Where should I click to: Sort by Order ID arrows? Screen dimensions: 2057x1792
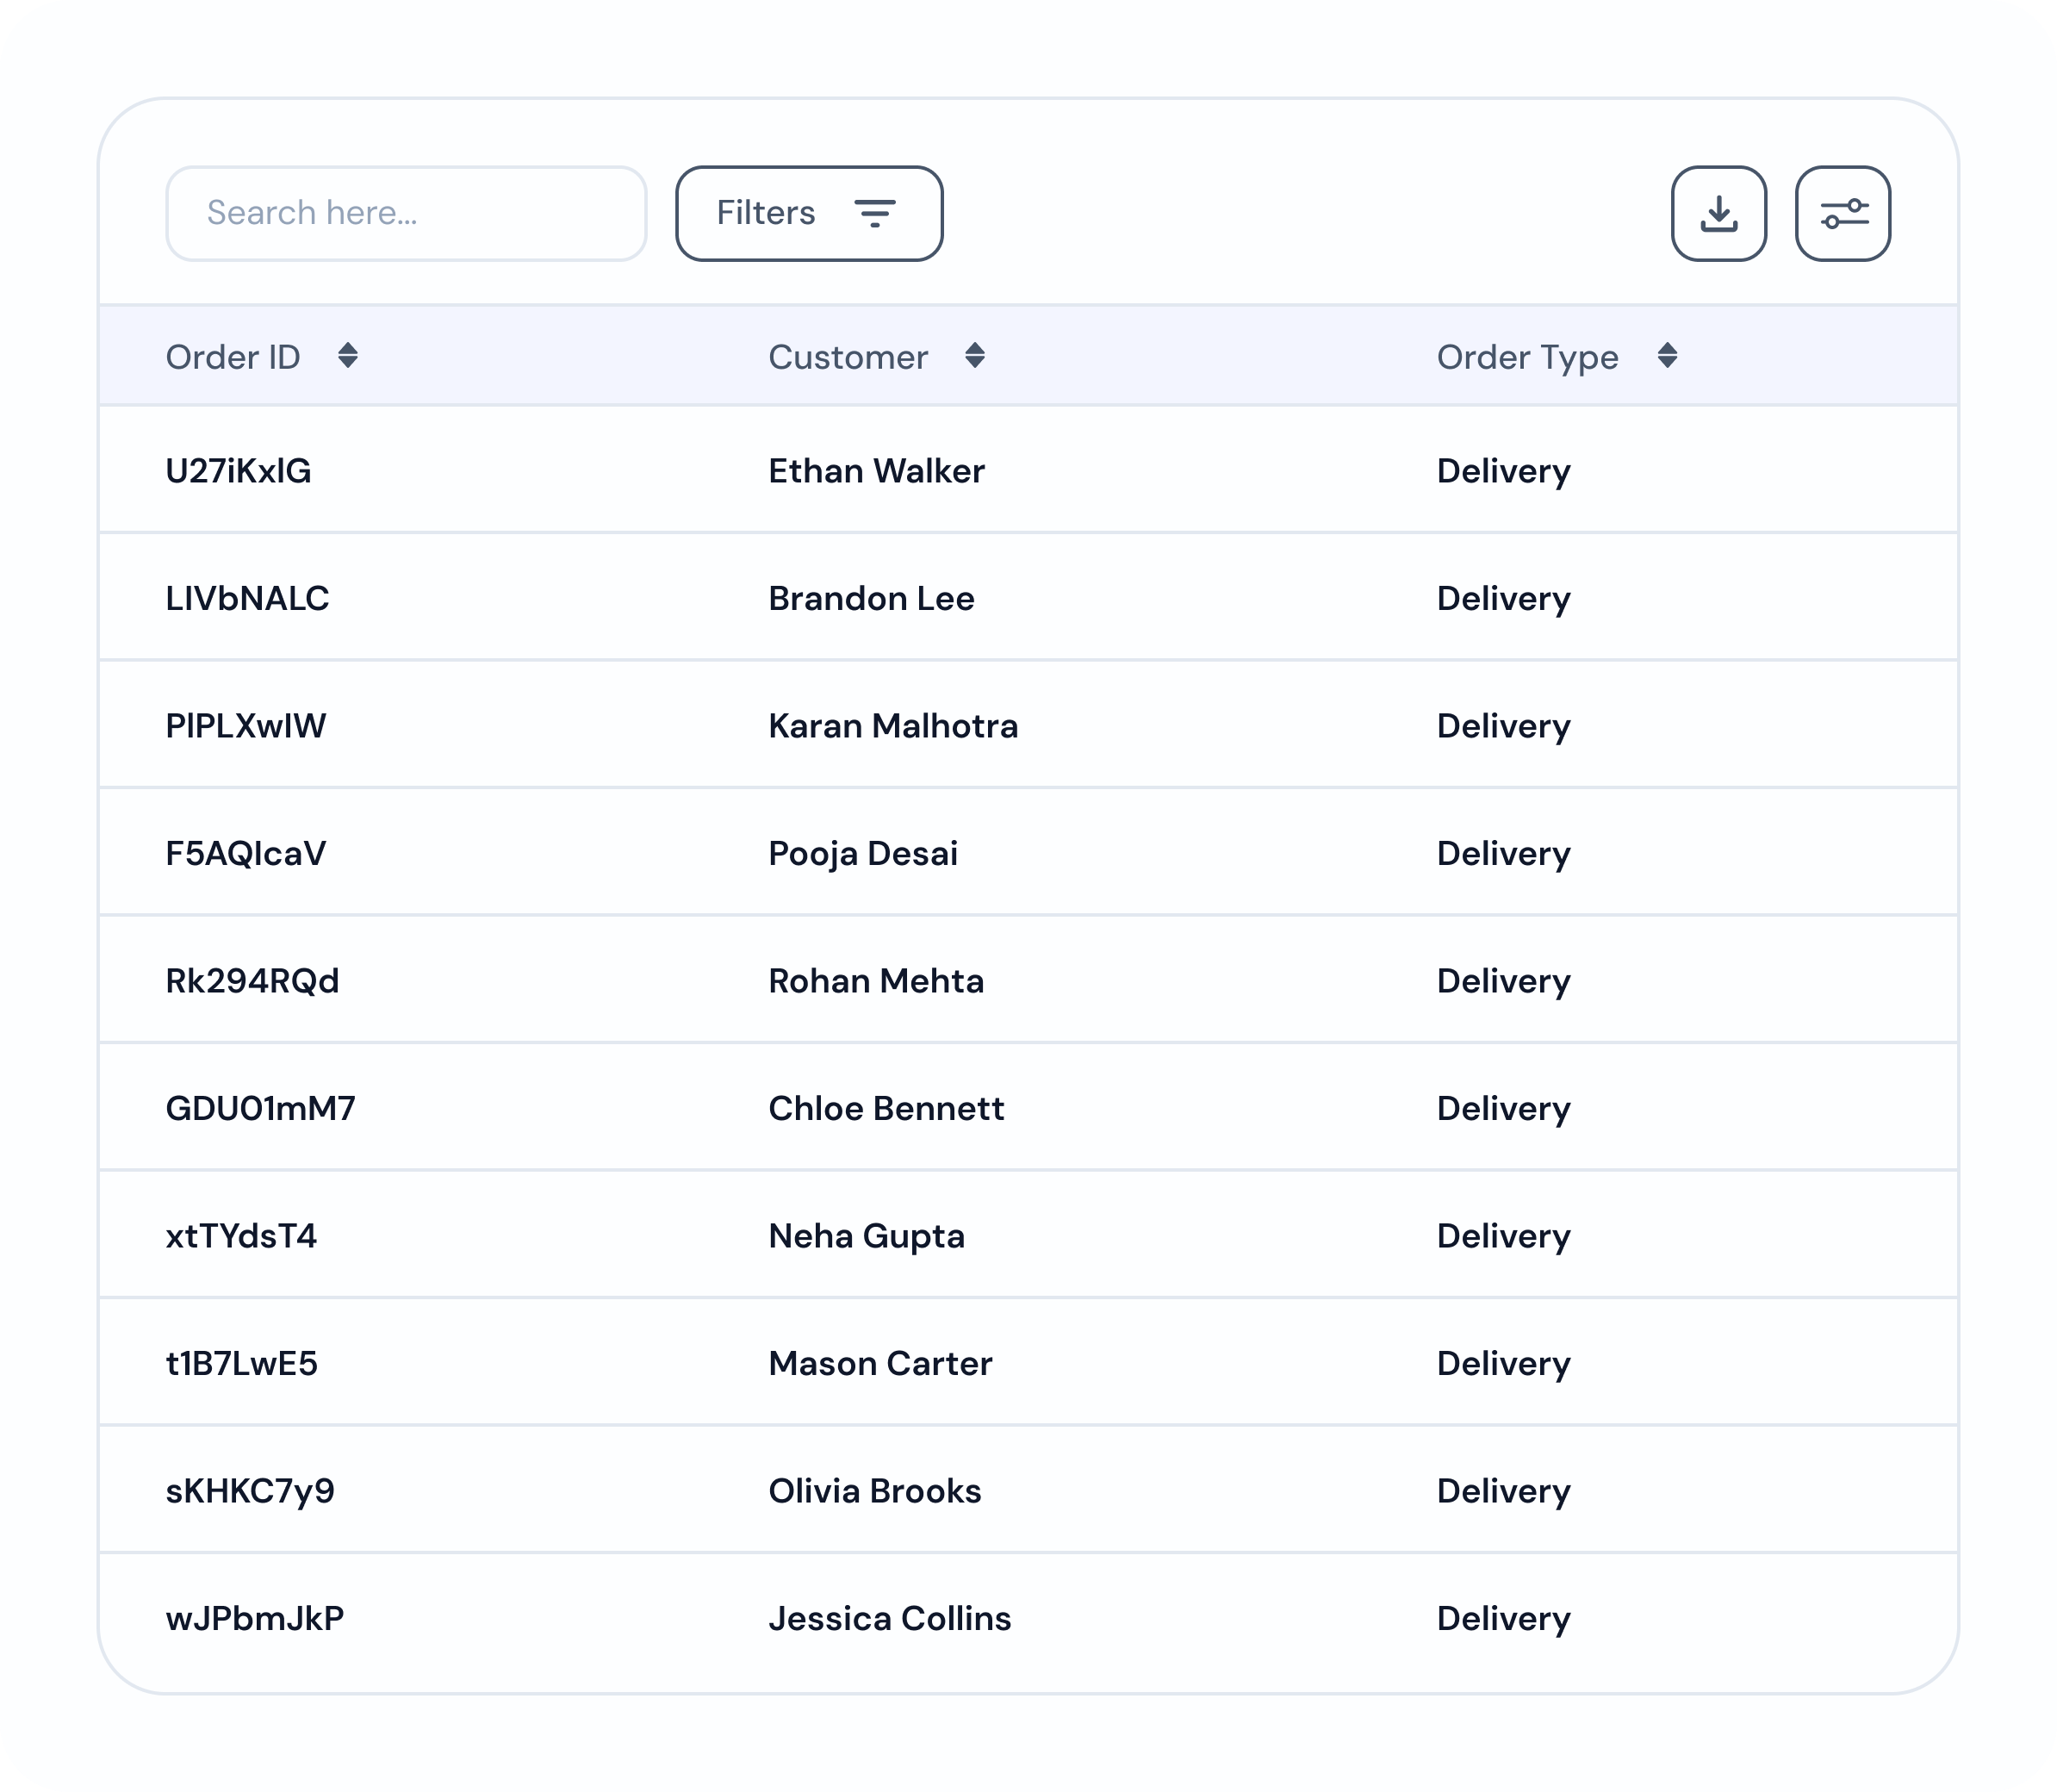[347, 356]
